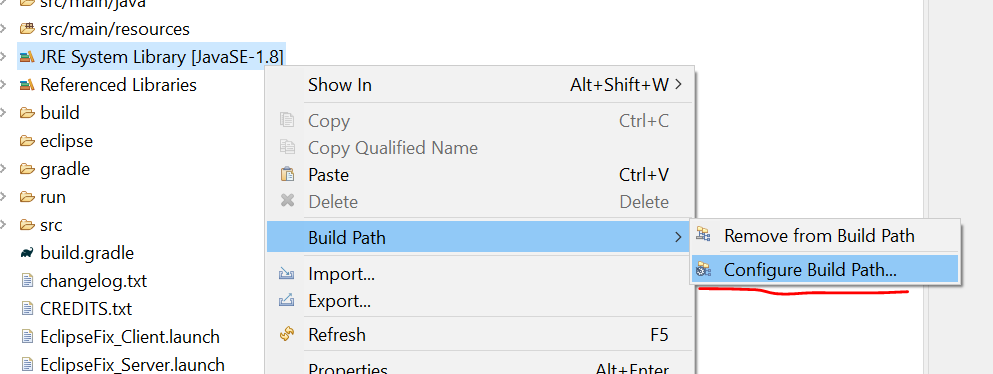
Task: Open the Show In submenu
Action: coord(481,85)
